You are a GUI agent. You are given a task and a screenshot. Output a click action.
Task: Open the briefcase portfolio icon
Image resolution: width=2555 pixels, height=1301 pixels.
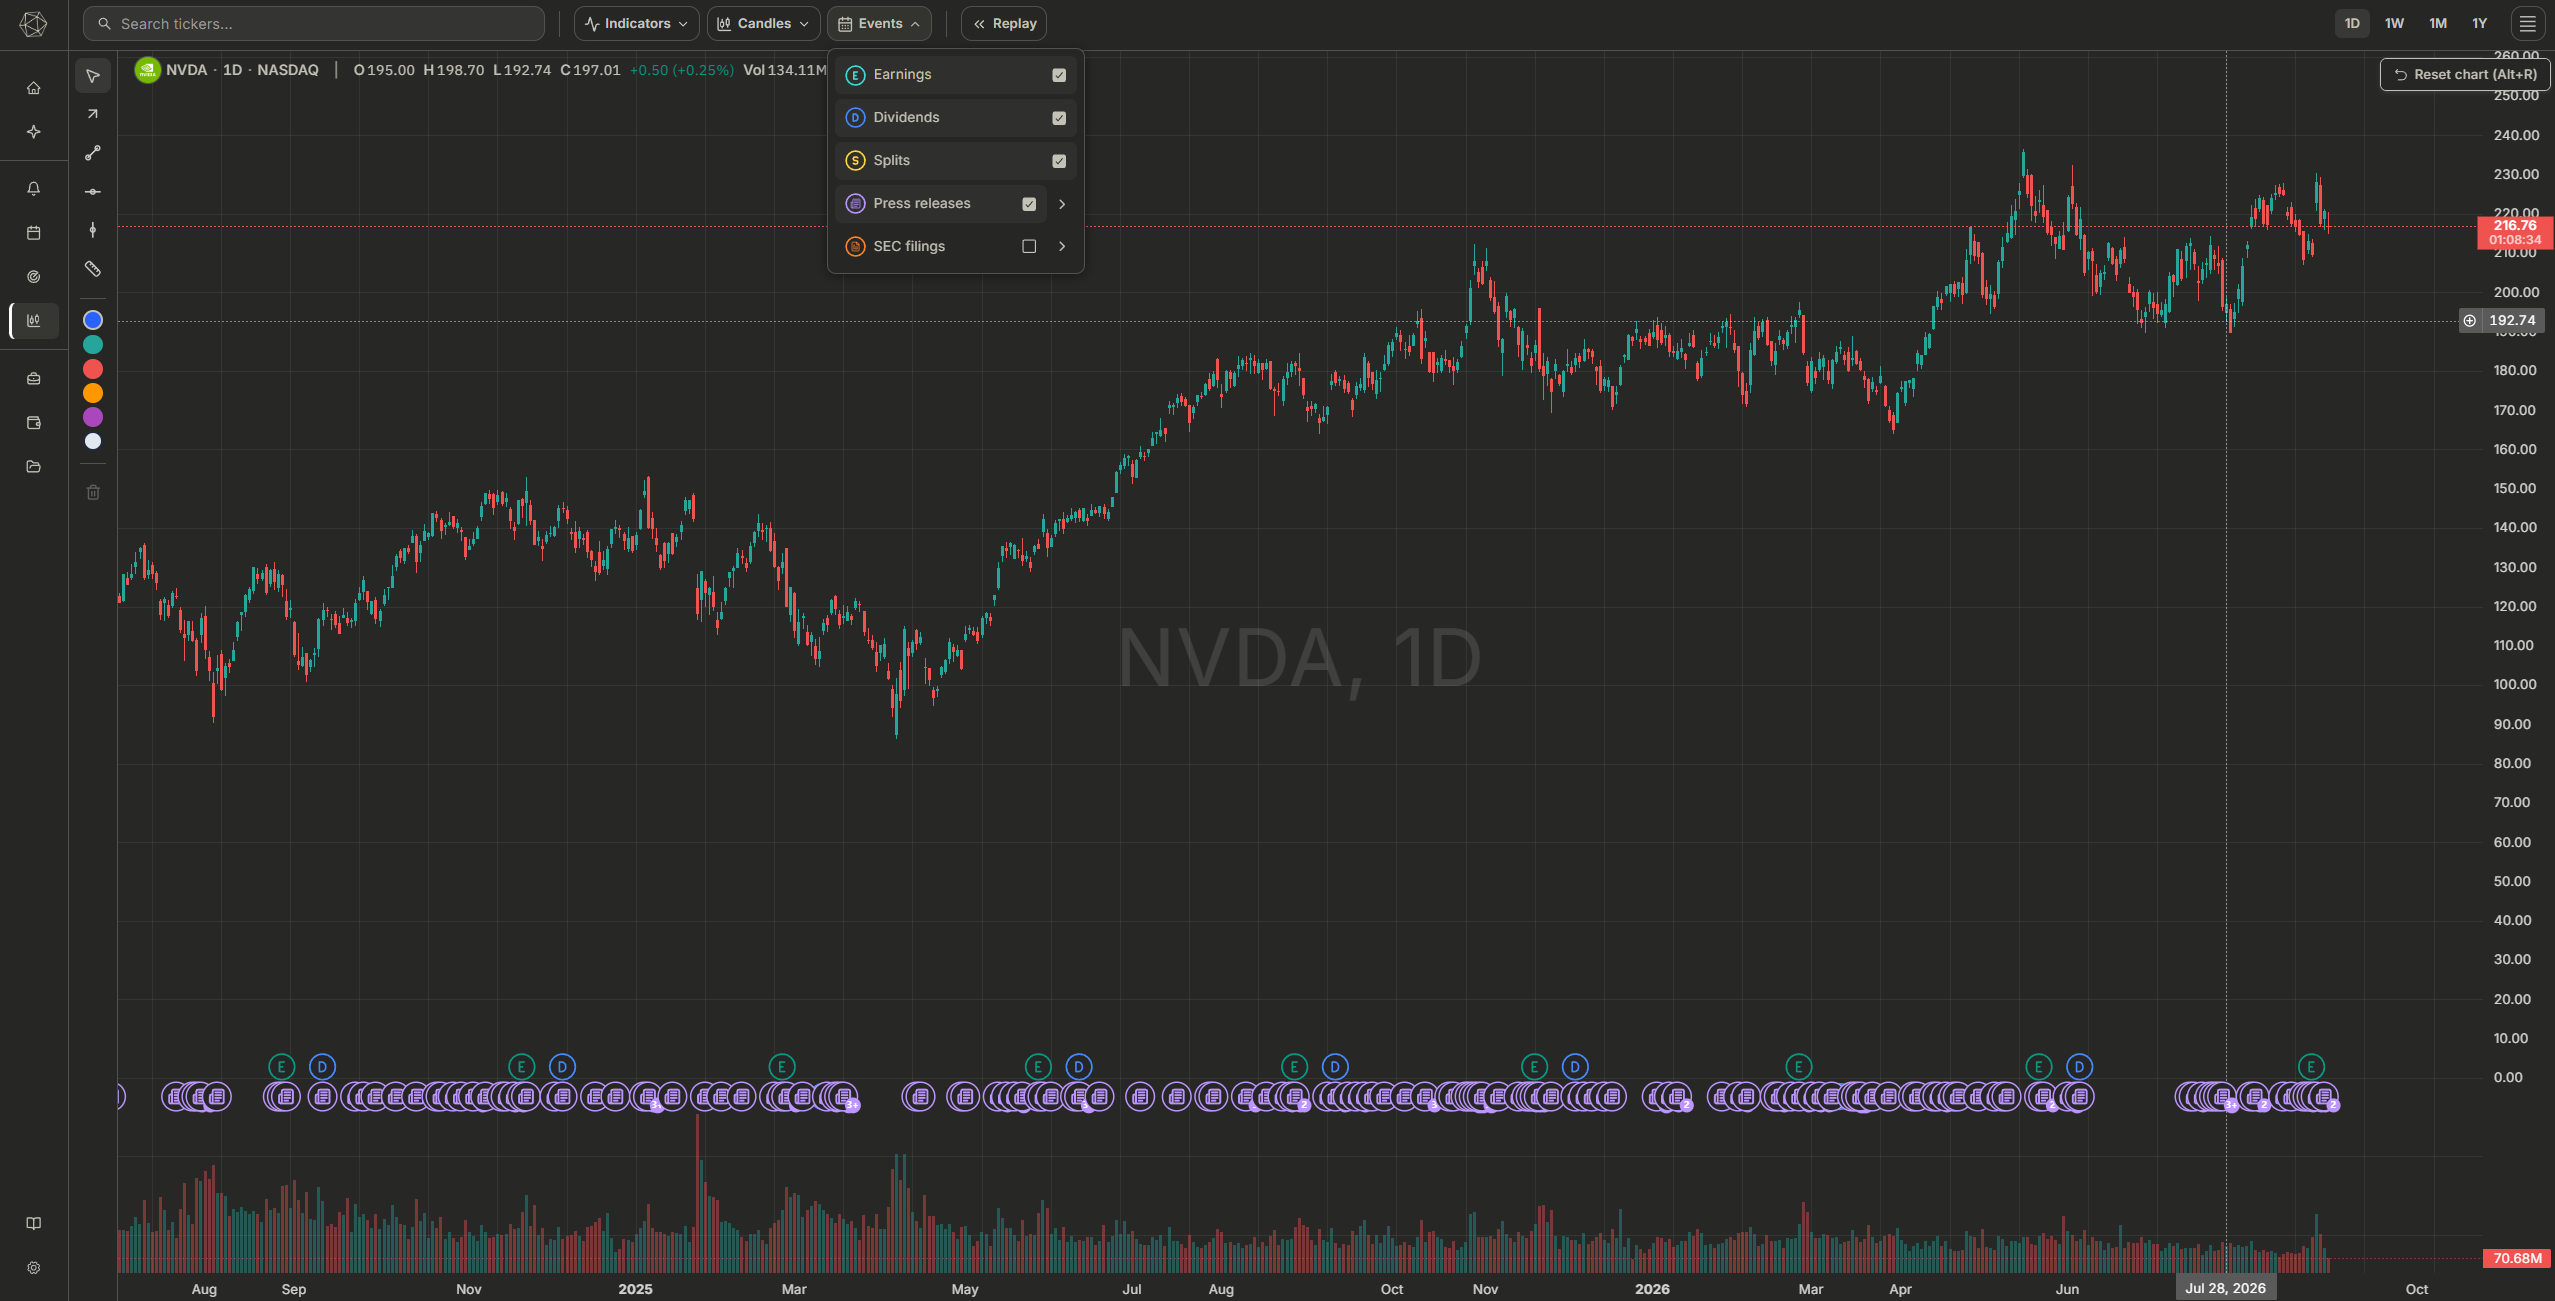[x=33, y=379]
